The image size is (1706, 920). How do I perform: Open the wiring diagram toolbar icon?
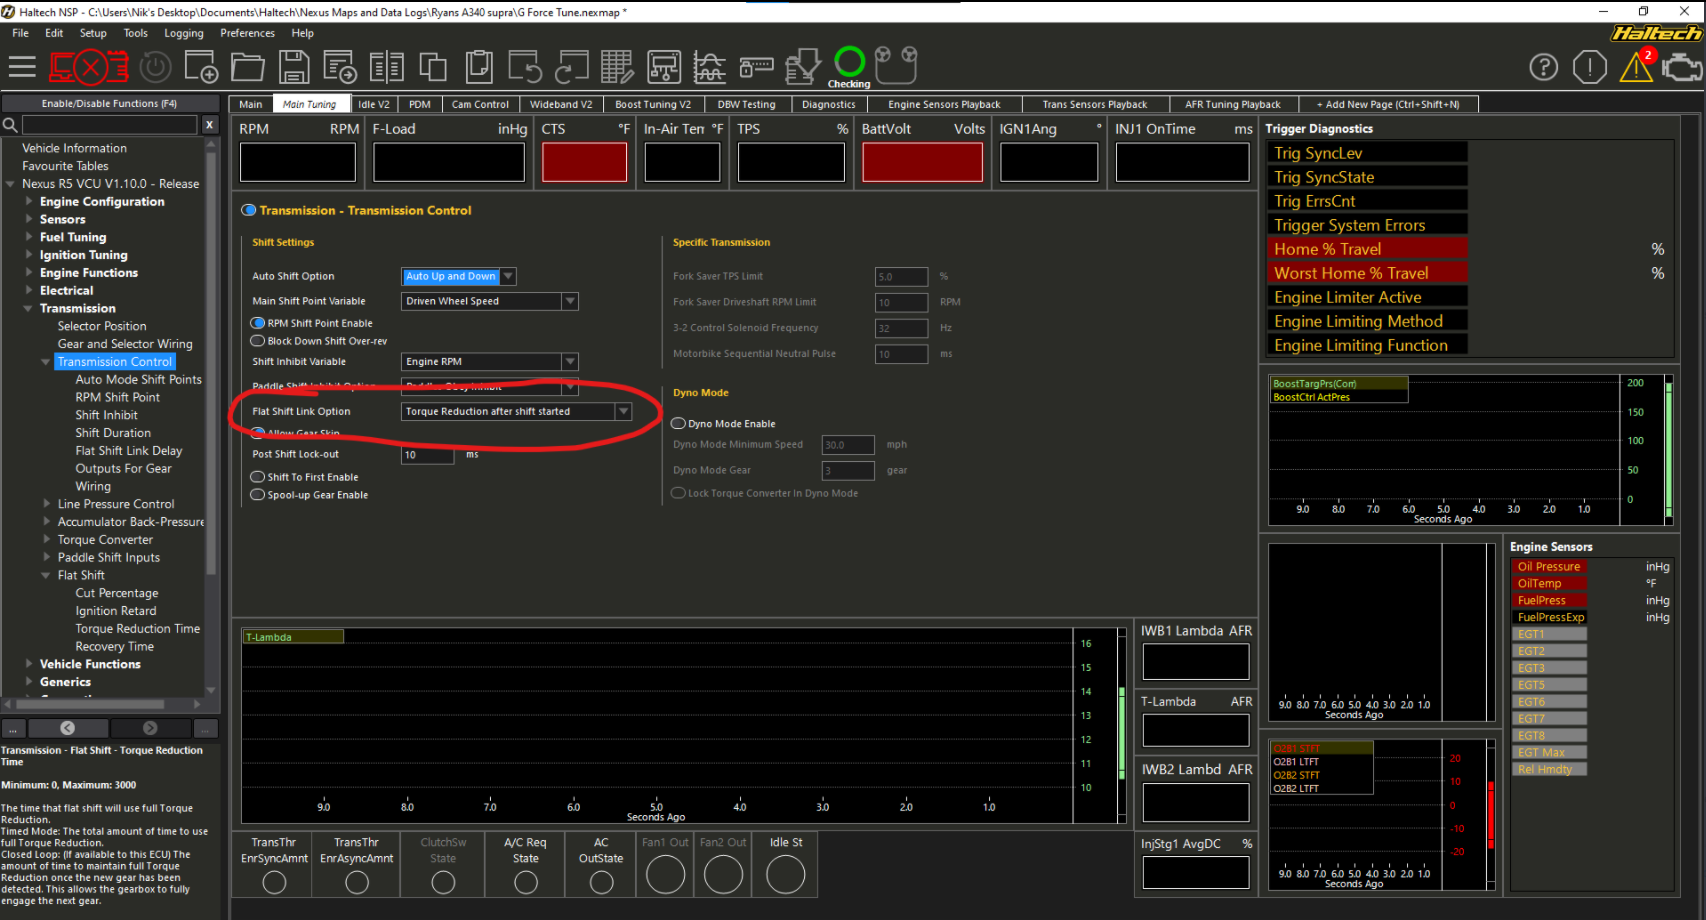click(x=664, y=67)
